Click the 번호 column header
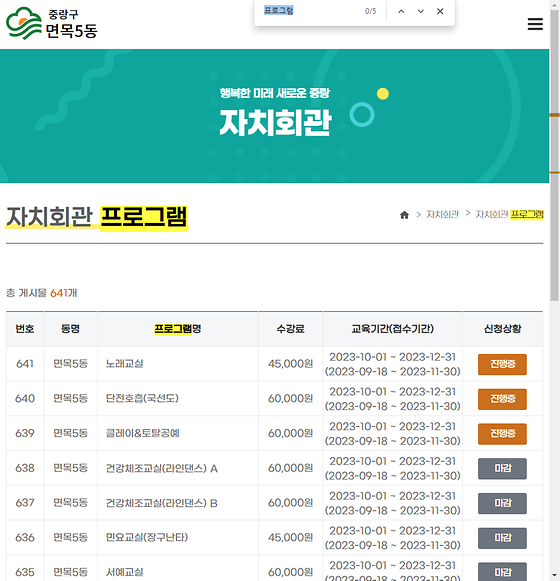560x581 pixels. tap(25, 329)
